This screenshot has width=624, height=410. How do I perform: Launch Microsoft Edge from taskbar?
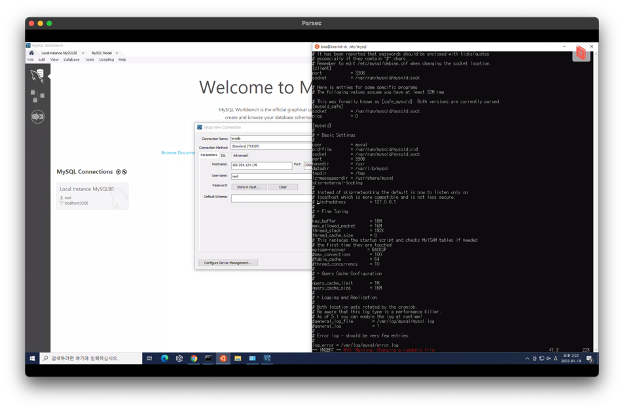coord(164,358)
